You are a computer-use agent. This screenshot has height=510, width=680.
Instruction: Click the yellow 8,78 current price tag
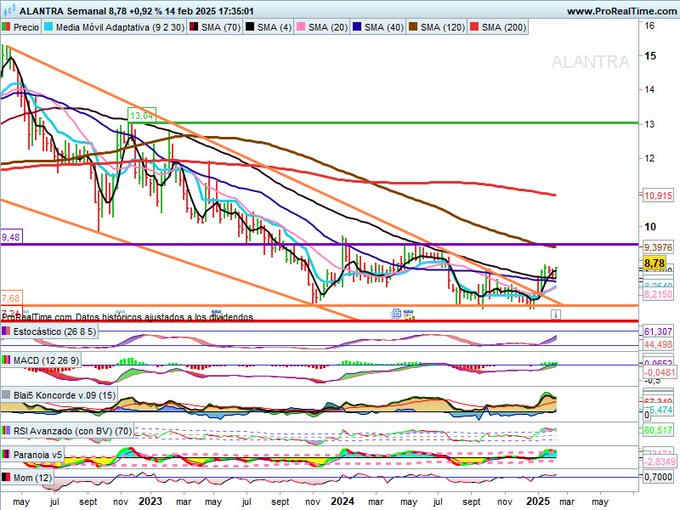click(654, 263)
